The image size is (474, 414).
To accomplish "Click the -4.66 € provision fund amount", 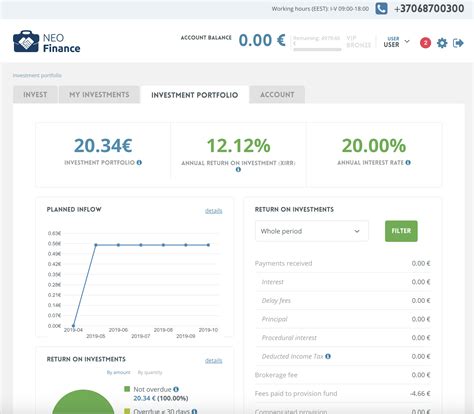I will [x=420, y=394].
